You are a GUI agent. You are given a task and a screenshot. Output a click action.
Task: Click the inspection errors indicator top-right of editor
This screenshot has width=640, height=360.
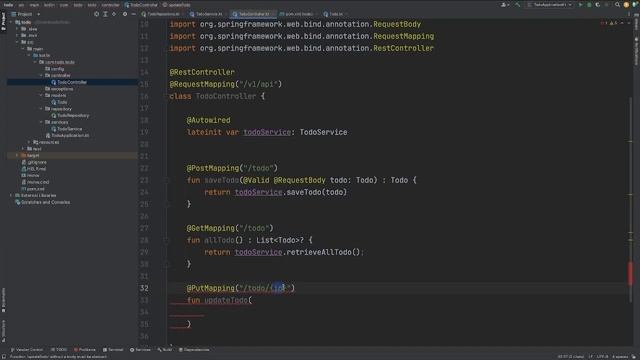point(610,23)
